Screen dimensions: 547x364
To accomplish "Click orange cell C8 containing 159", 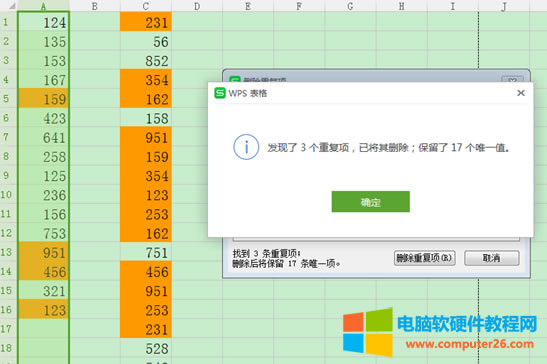I will pyautogui.click(x=146, y=156).
